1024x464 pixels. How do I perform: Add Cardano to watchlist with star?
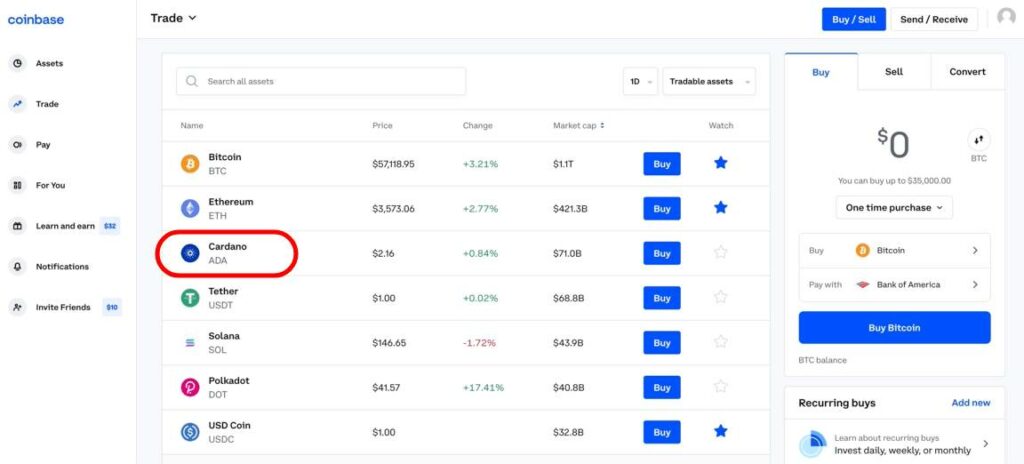(720, 252)
